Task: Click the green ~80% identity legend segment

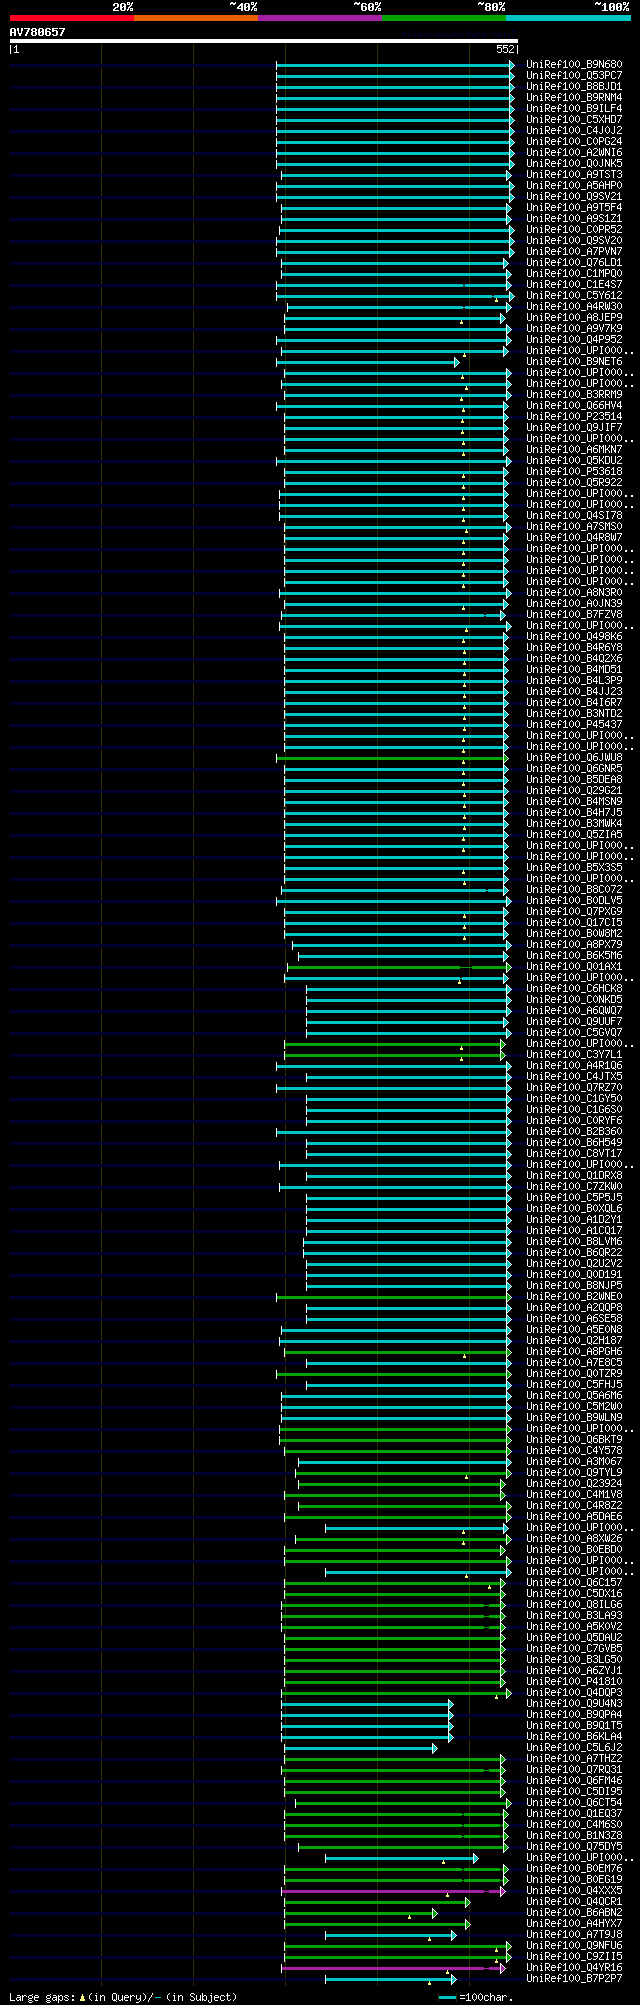Action: (444, 18)
